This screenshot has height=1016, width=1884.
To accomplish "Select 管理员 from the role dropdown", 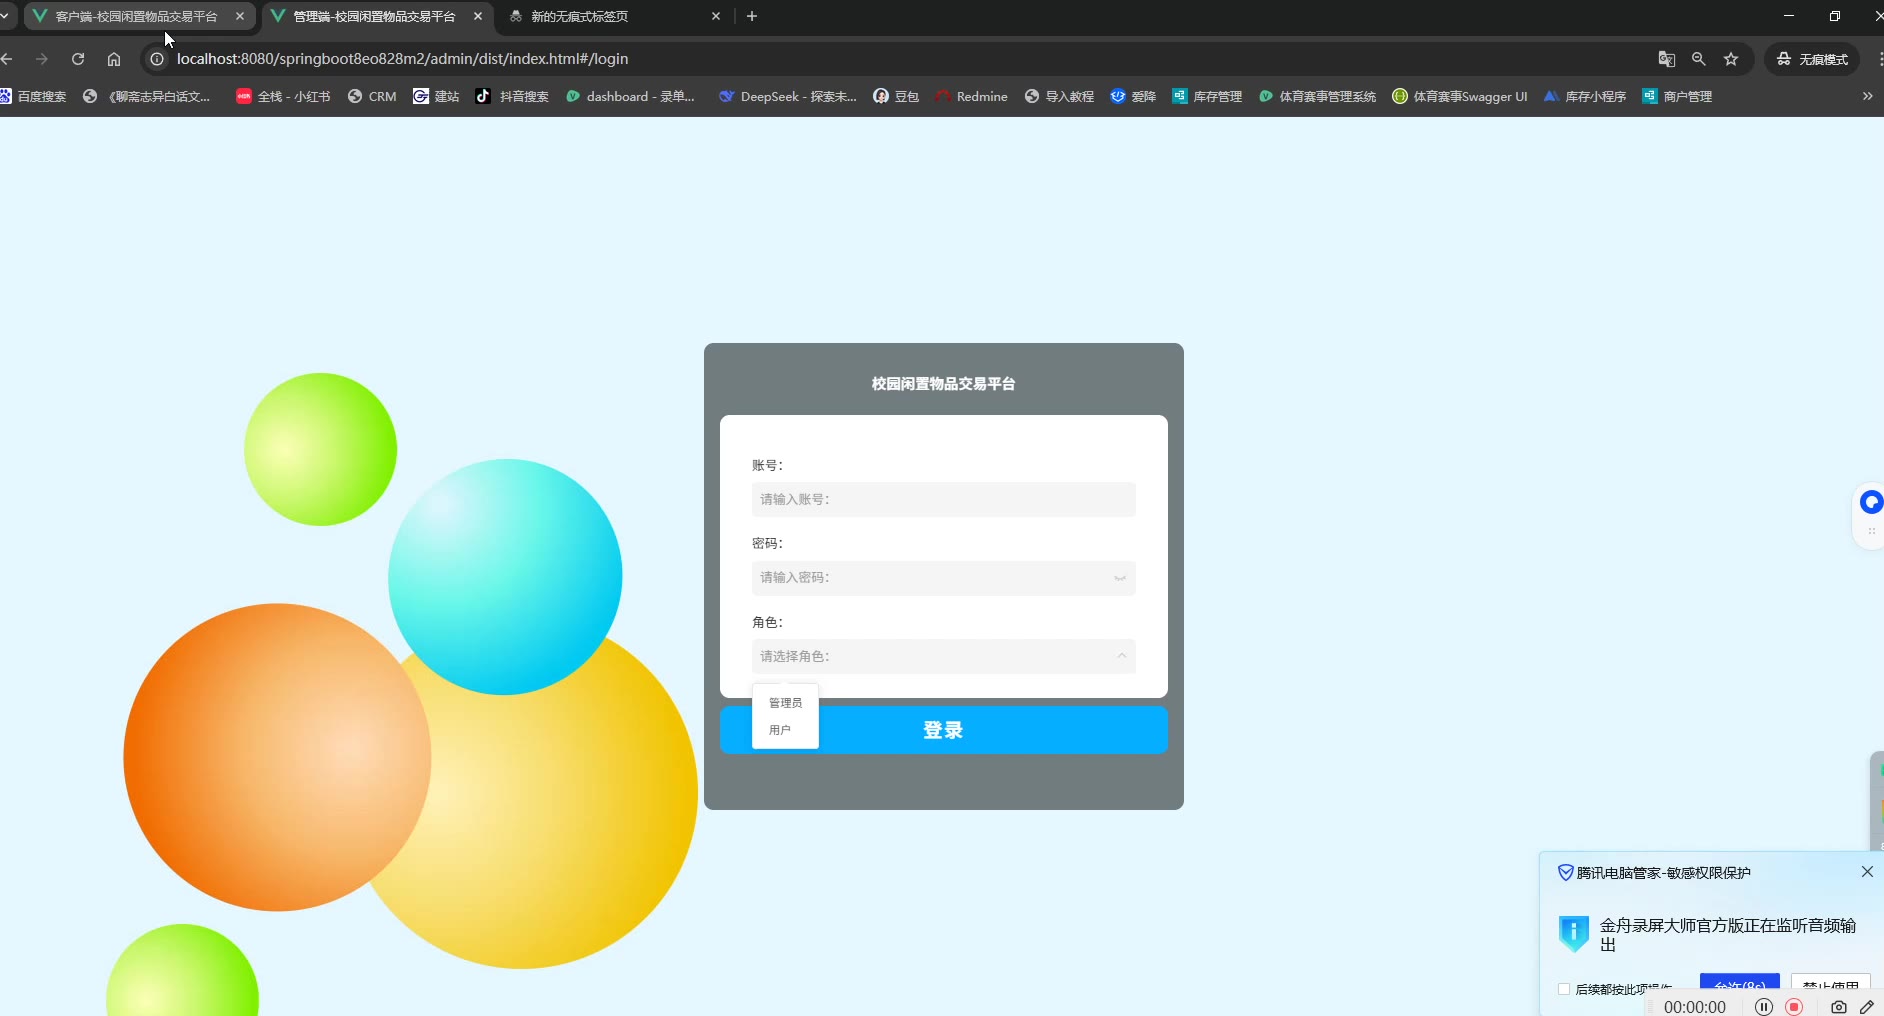I will click(786, 703).
